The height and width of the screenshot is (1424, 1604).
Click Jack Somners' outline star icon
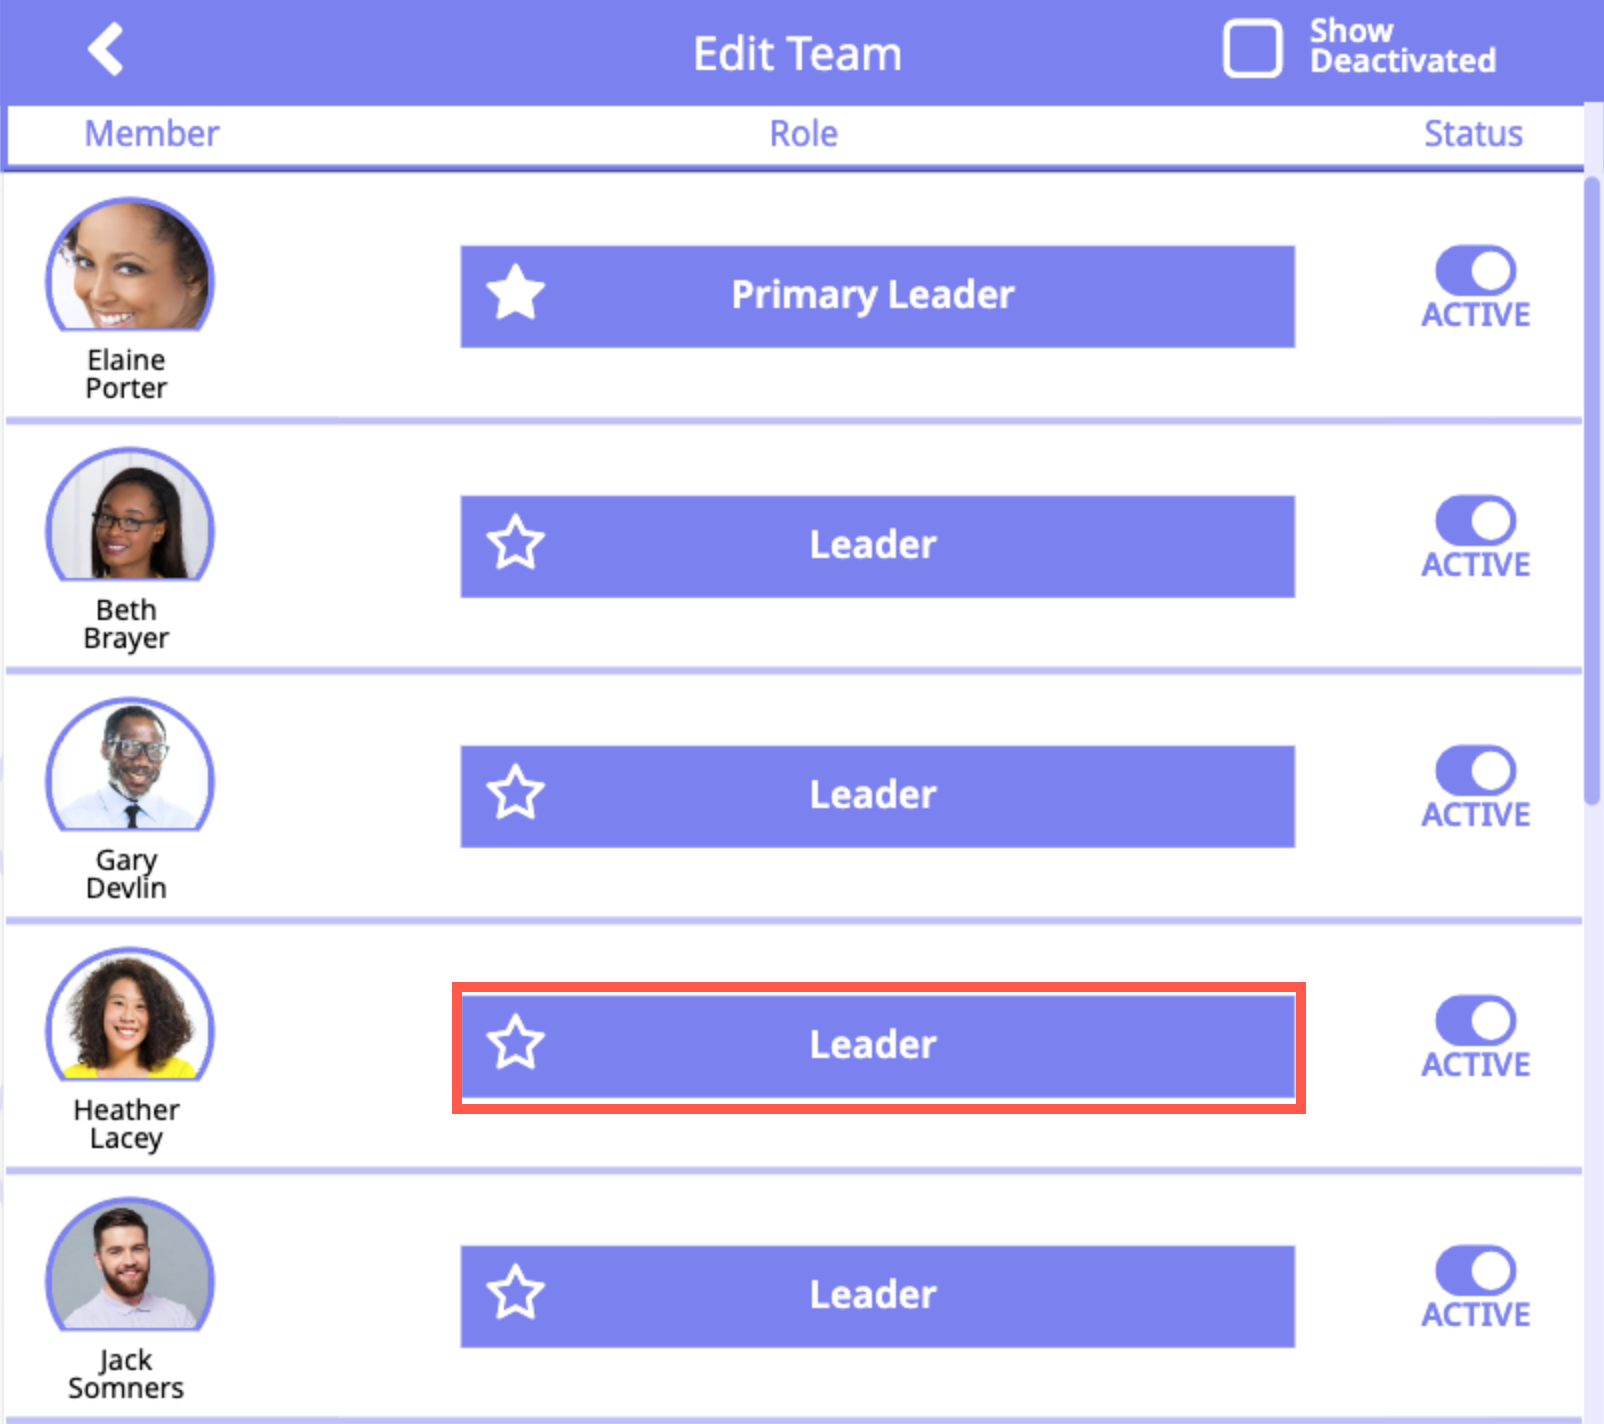pyautogui.click(x=516, y=1293)
